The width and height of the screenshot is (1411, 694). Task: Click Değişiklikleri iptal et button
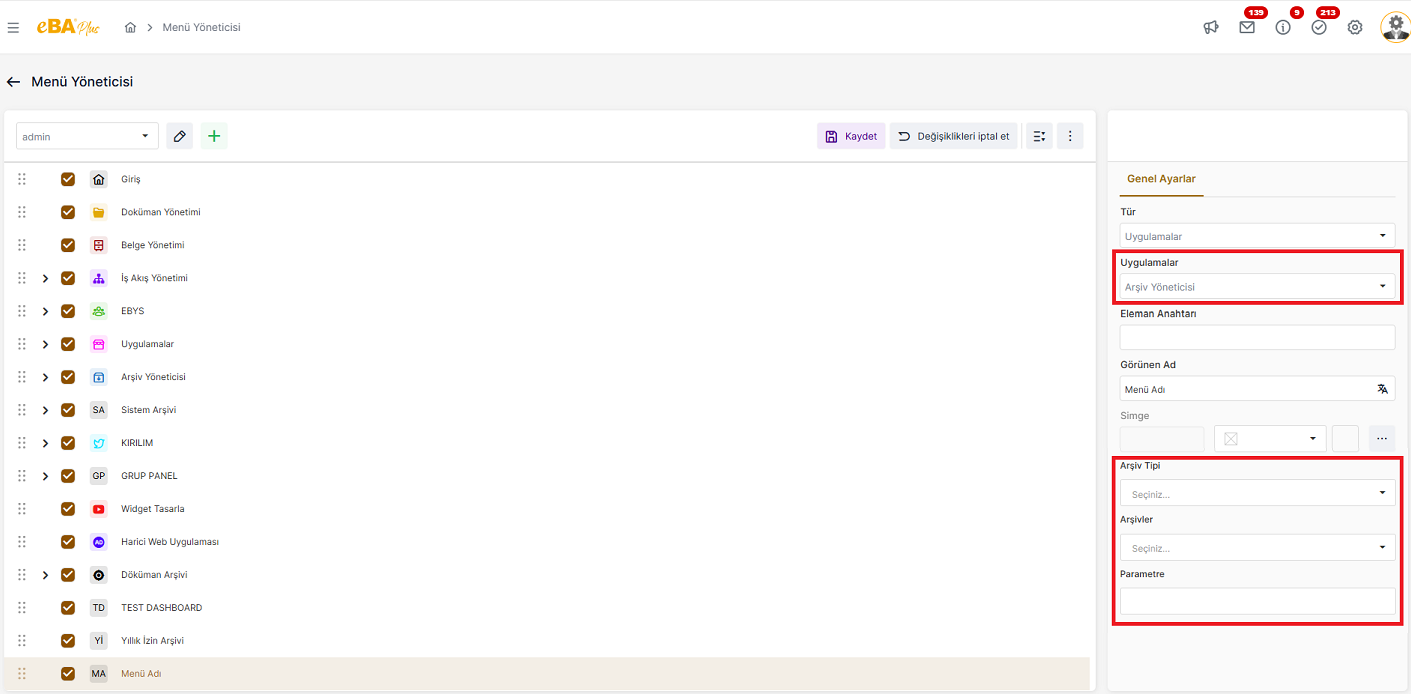(x=954, y=136)
